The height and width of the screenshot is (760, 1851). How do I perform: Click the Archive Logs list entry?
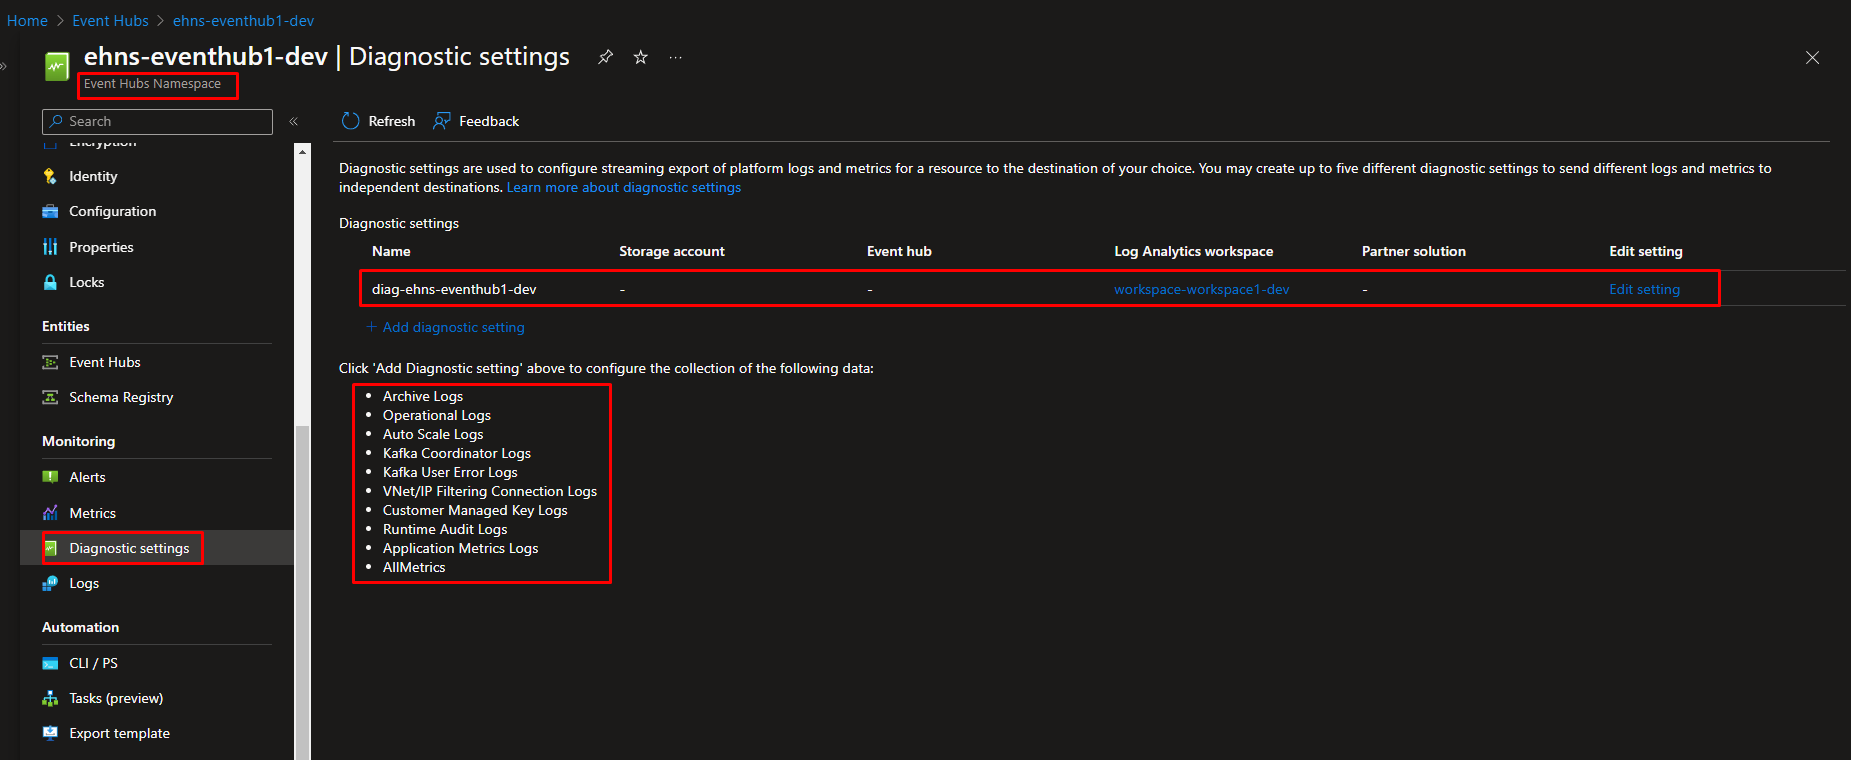[x=423, y=396]
